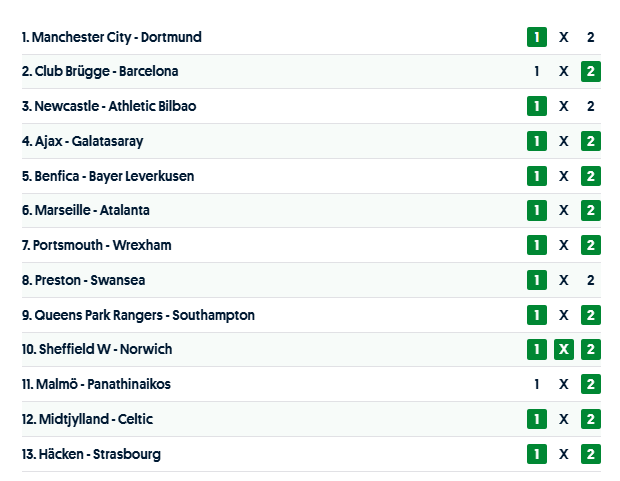Image resolution: width=620 pixels, height=481 pixels.
Task: Toggle home win for Marseille - Atalanta
Action: [537, 211]
